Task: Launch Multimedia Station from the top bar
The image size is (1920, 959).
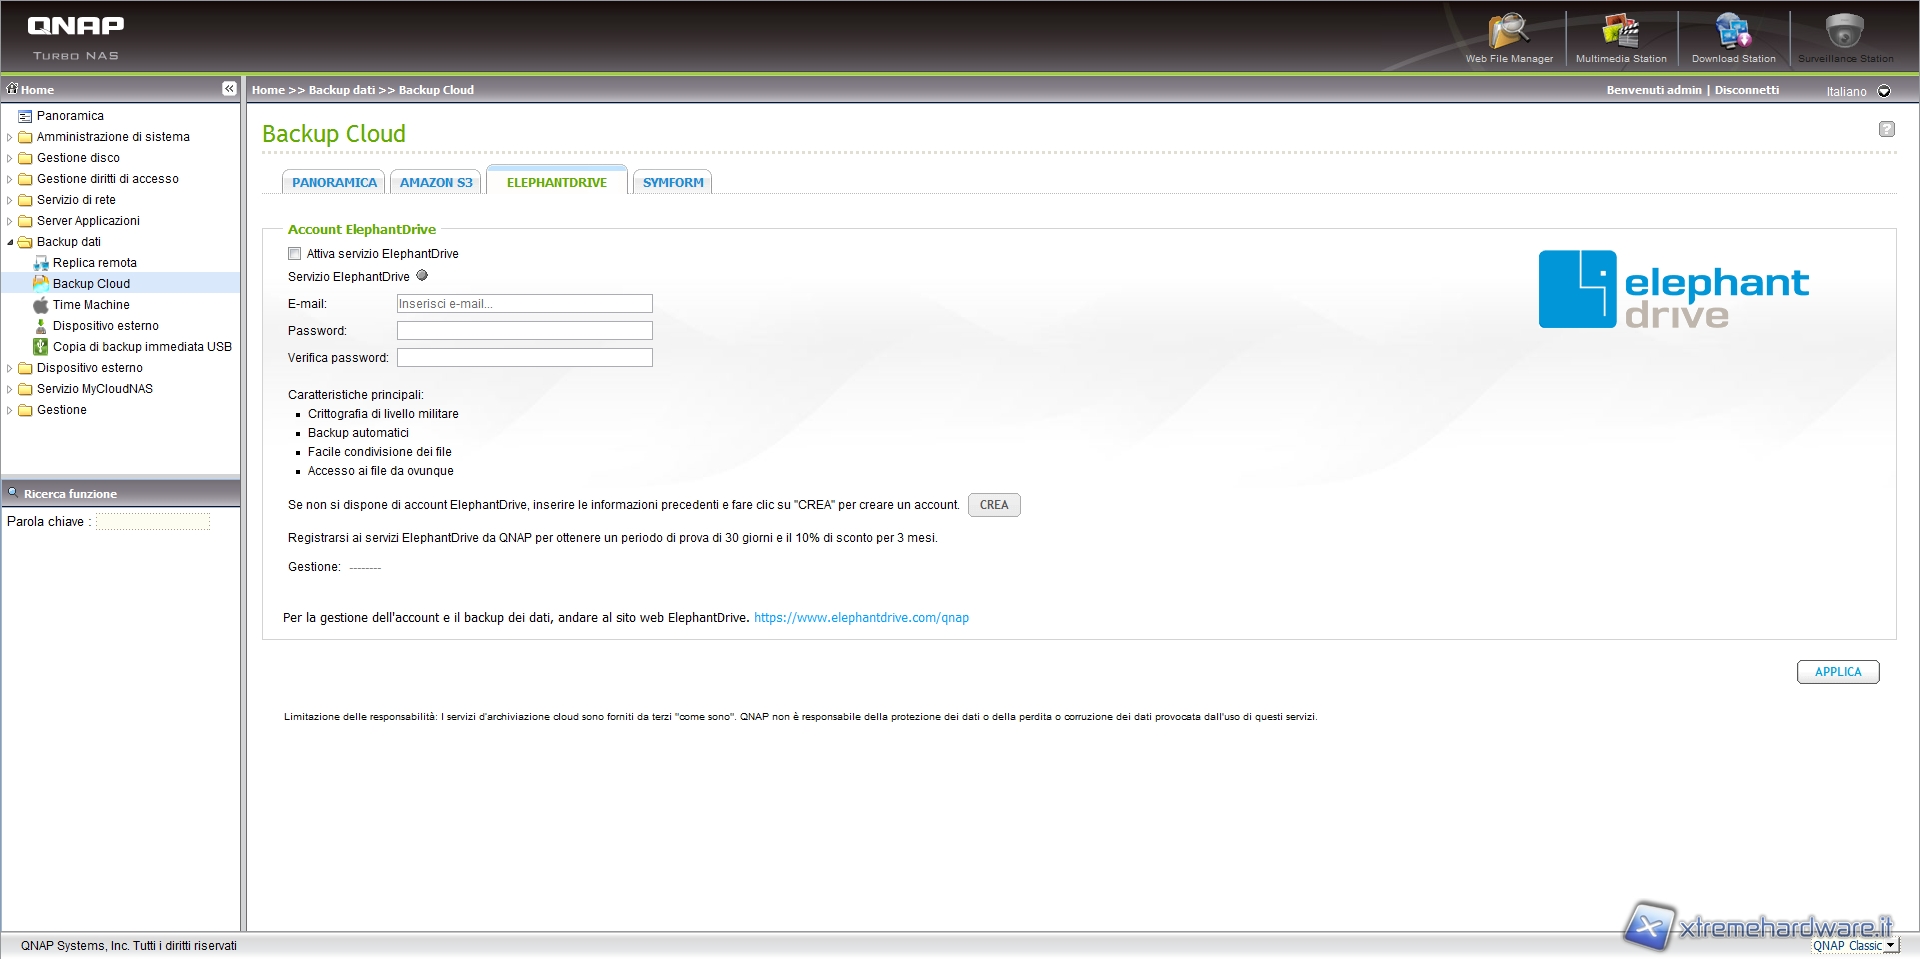Action: [x=1620, y=36]
